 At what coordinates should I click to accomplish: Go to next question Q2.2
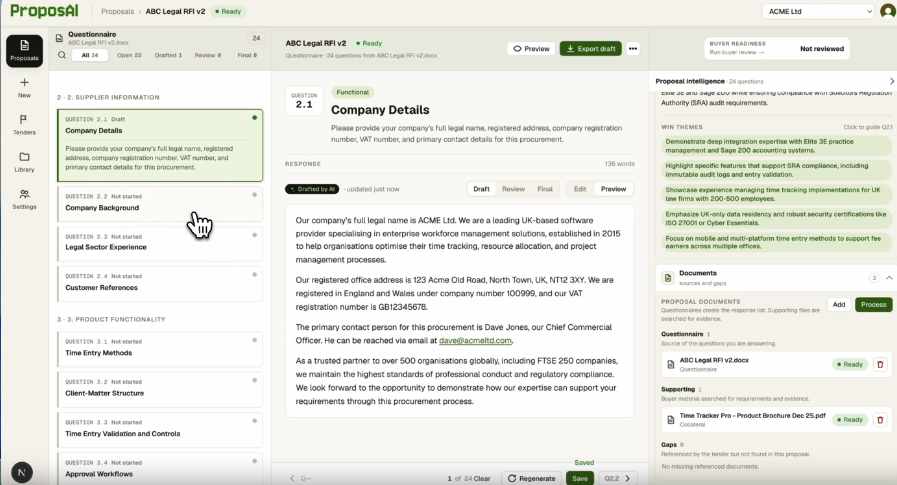[x=618, y=478]
